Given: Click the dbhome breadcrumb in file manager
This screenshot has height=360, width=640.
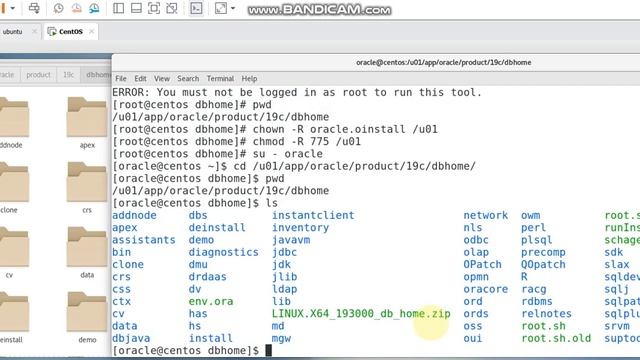Looking at the screenshot, I should pos(97,75).
